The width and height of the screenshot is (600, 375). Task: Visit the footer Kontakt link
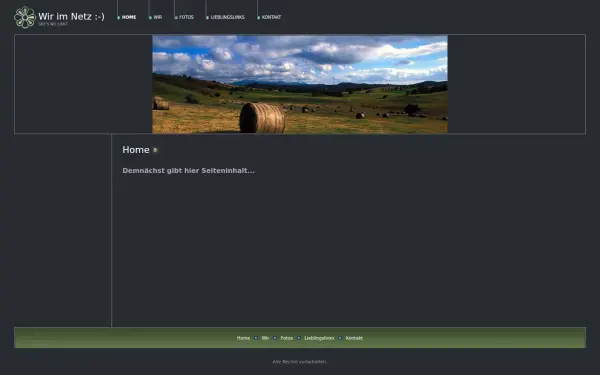point(354,338)
